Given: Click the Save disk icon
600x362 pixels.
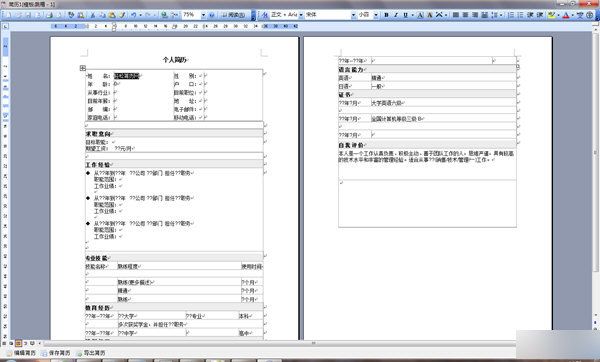Looking at the screenshot, I should (28, 15).
